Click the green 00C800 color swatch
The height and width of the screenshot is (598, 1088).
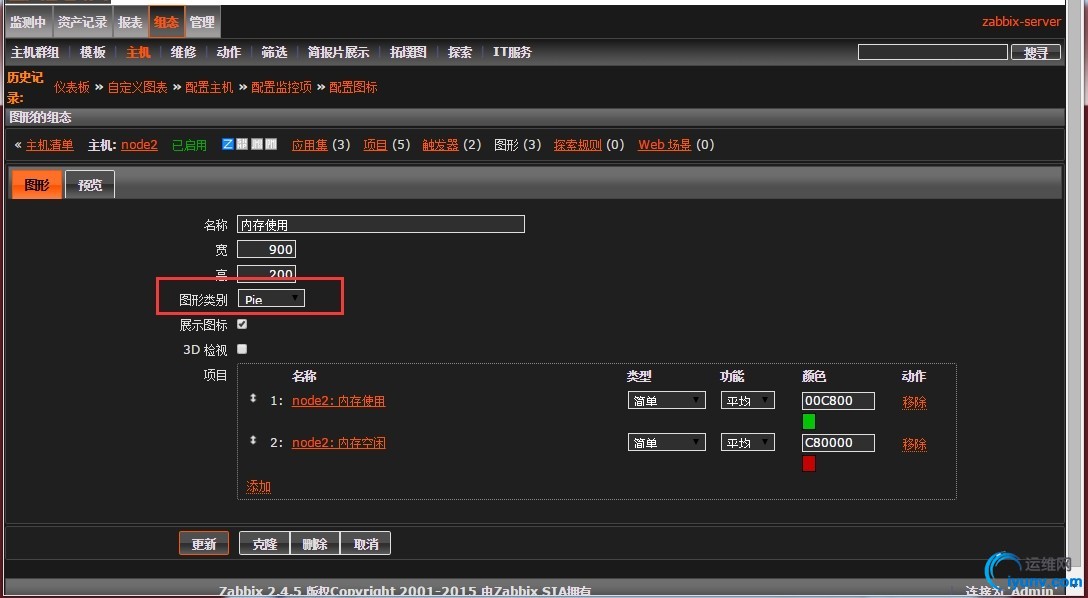(x=809, y=422)
